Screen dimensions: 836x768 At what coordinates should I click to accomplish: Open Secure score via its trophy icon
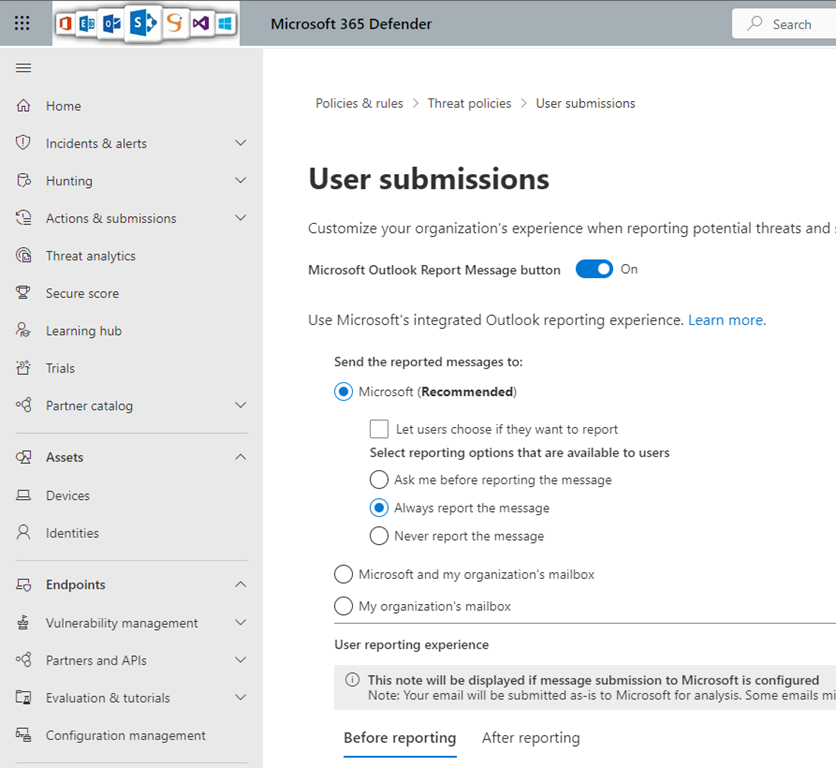pyautogui.click(x=24, y=293)
